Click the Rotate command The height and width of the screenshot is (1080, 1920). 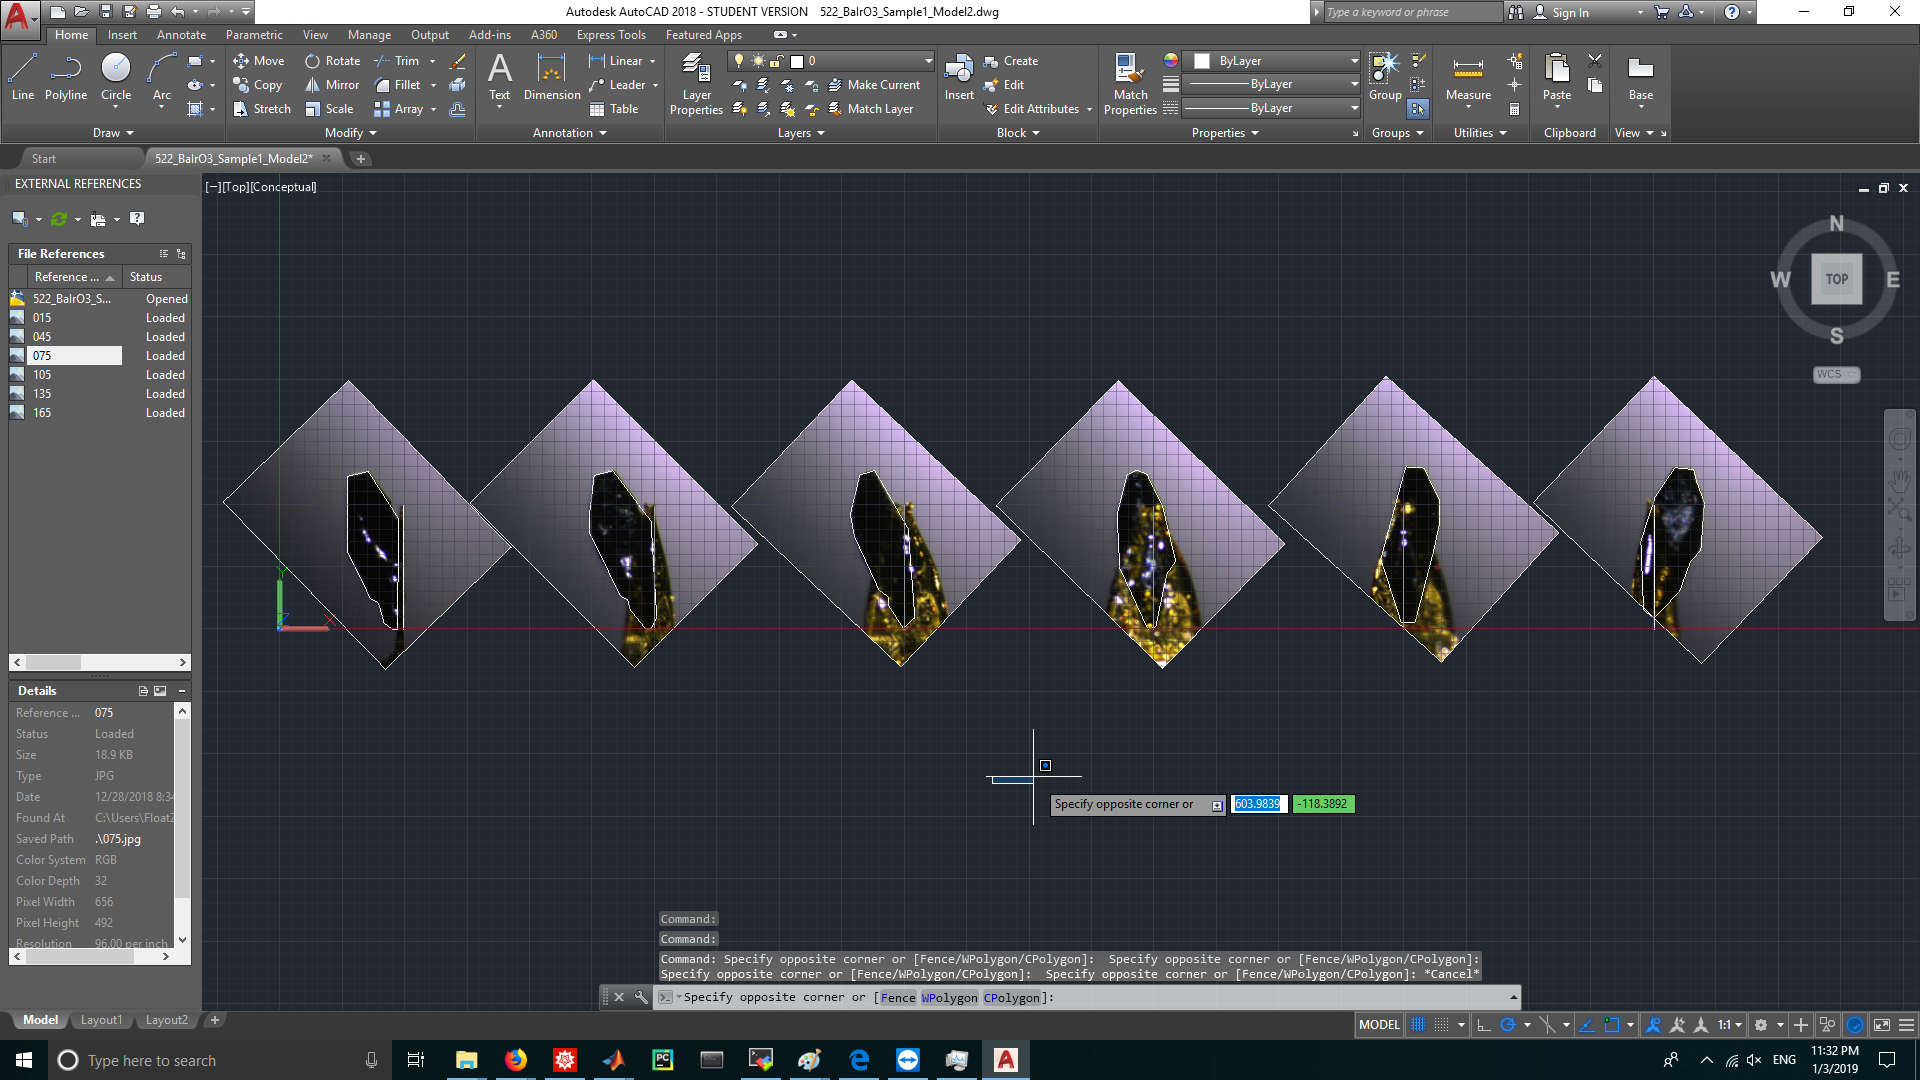333,61
